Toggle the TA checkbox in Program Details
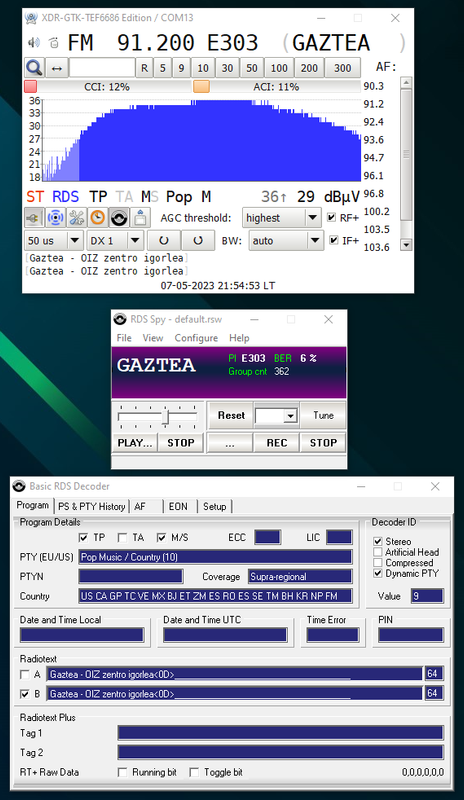Viewport: 464px width, 800px height. (123, 538)
